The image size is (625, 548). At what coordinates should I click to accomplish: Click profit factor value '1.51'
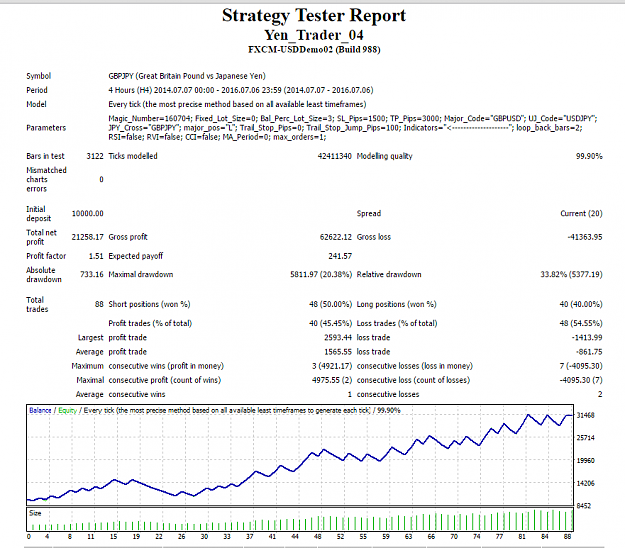96,256
